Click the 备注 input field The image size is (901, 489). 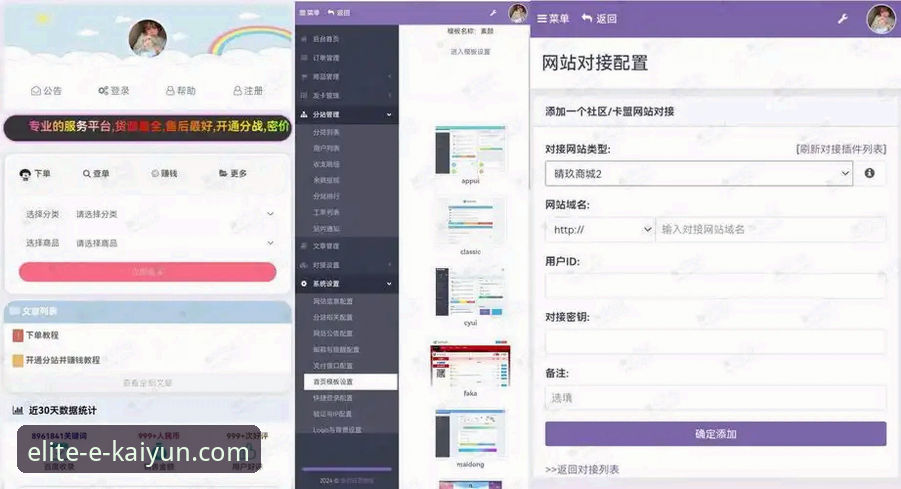tap(715, 398)
